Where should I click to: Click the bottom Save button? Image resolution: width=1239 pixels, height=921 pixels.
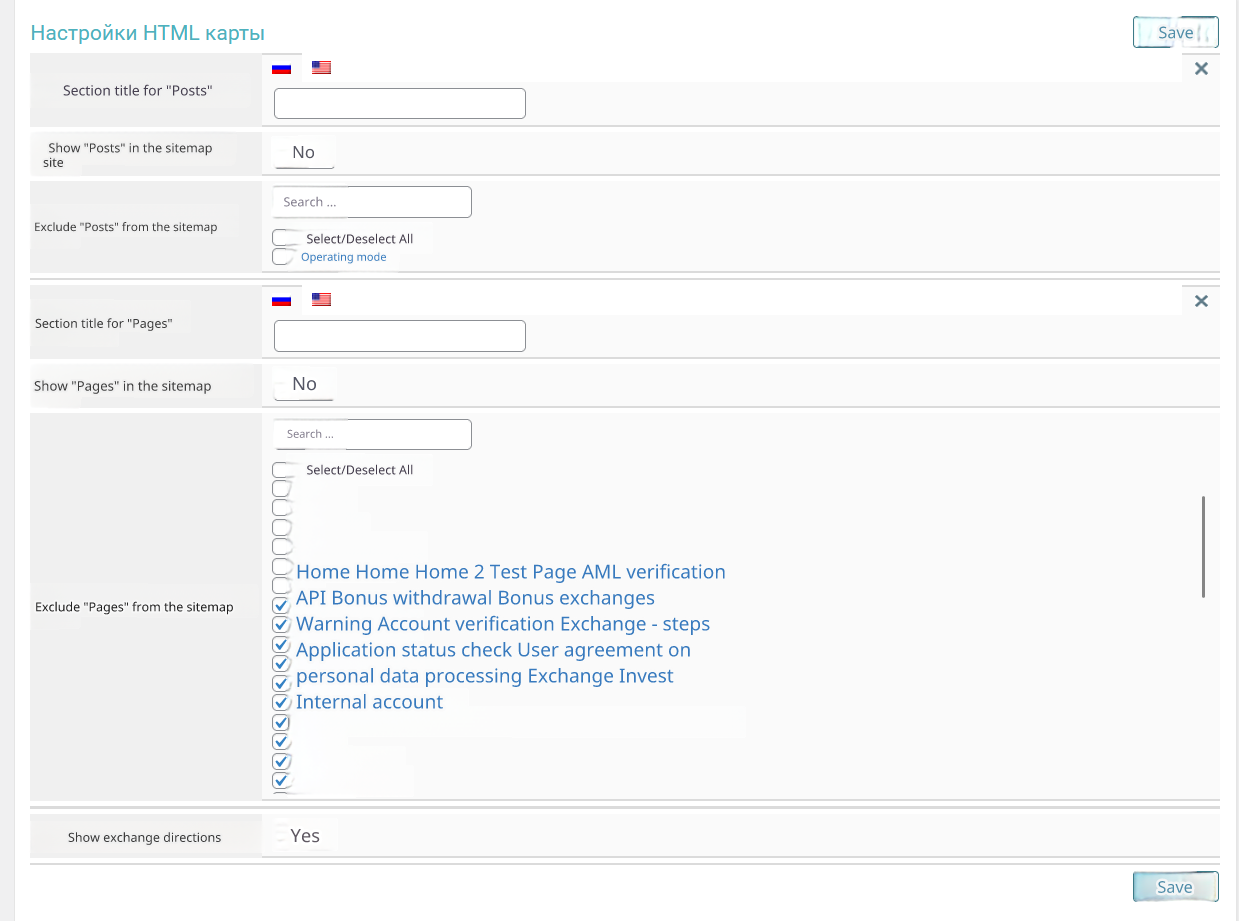(1175, 887)
